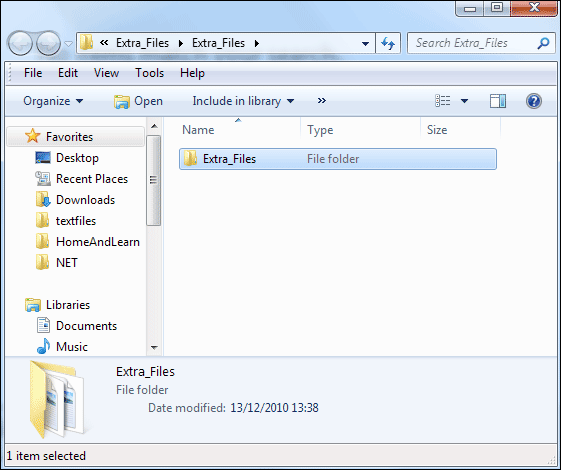This screenshot has height=470, width=561.
Task: Click navigation pane scroll down arrow
Action: (154, 348)
